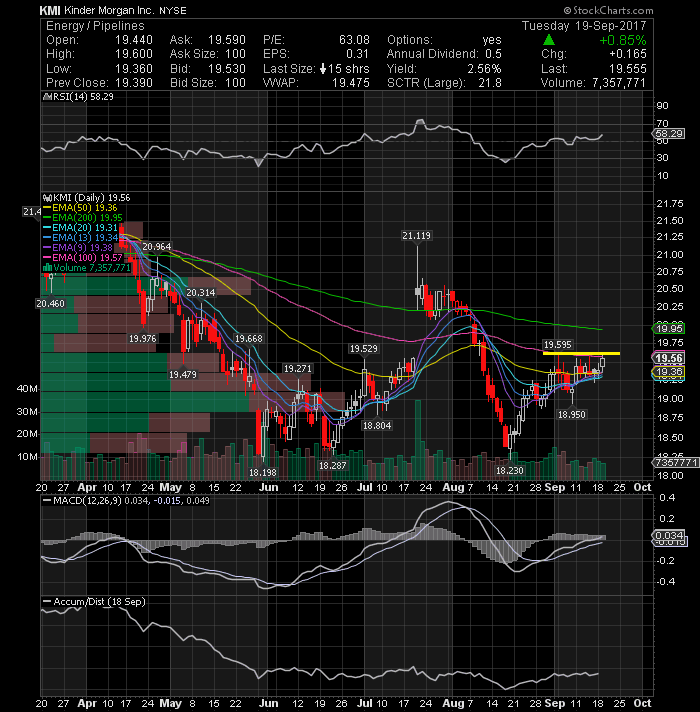Click the Prev Close value 19.390
Viewport: 700px width, 712px height.
(x=133, y=83)
